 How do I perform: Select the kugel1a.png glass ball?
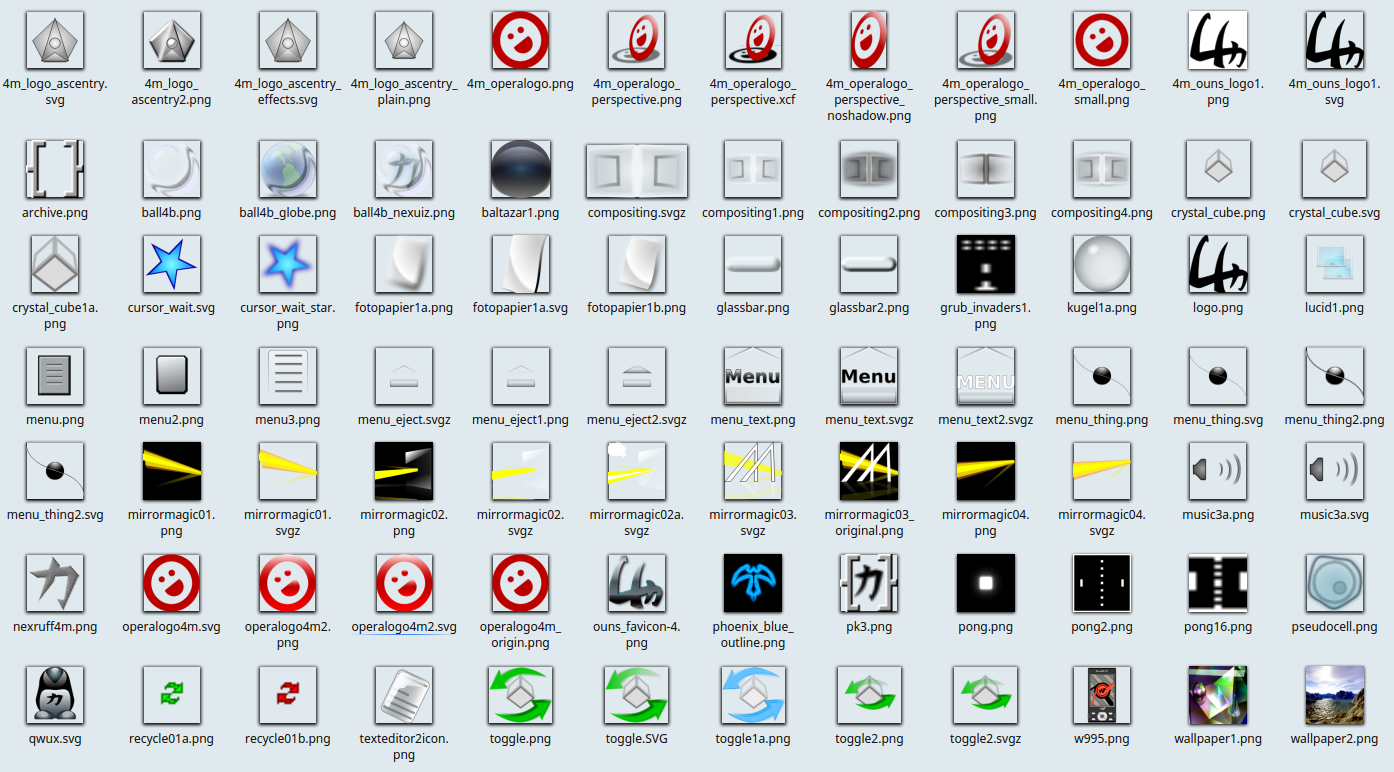point(1102,264)
